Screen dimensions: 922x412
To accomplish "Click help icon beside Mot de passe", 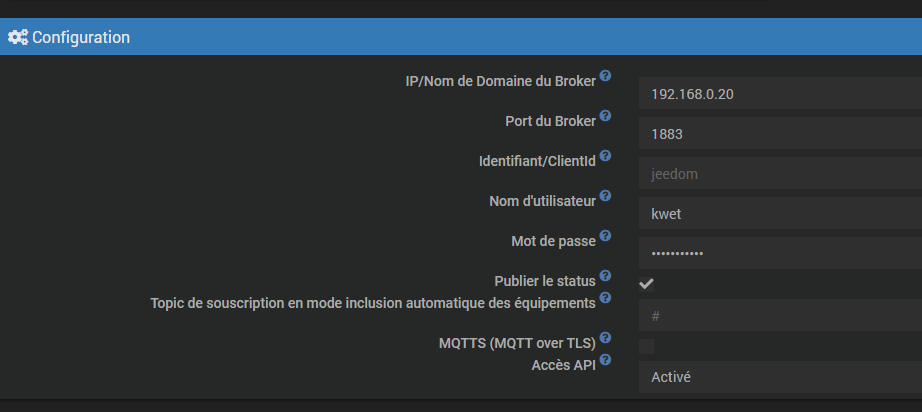I will 605,236.
